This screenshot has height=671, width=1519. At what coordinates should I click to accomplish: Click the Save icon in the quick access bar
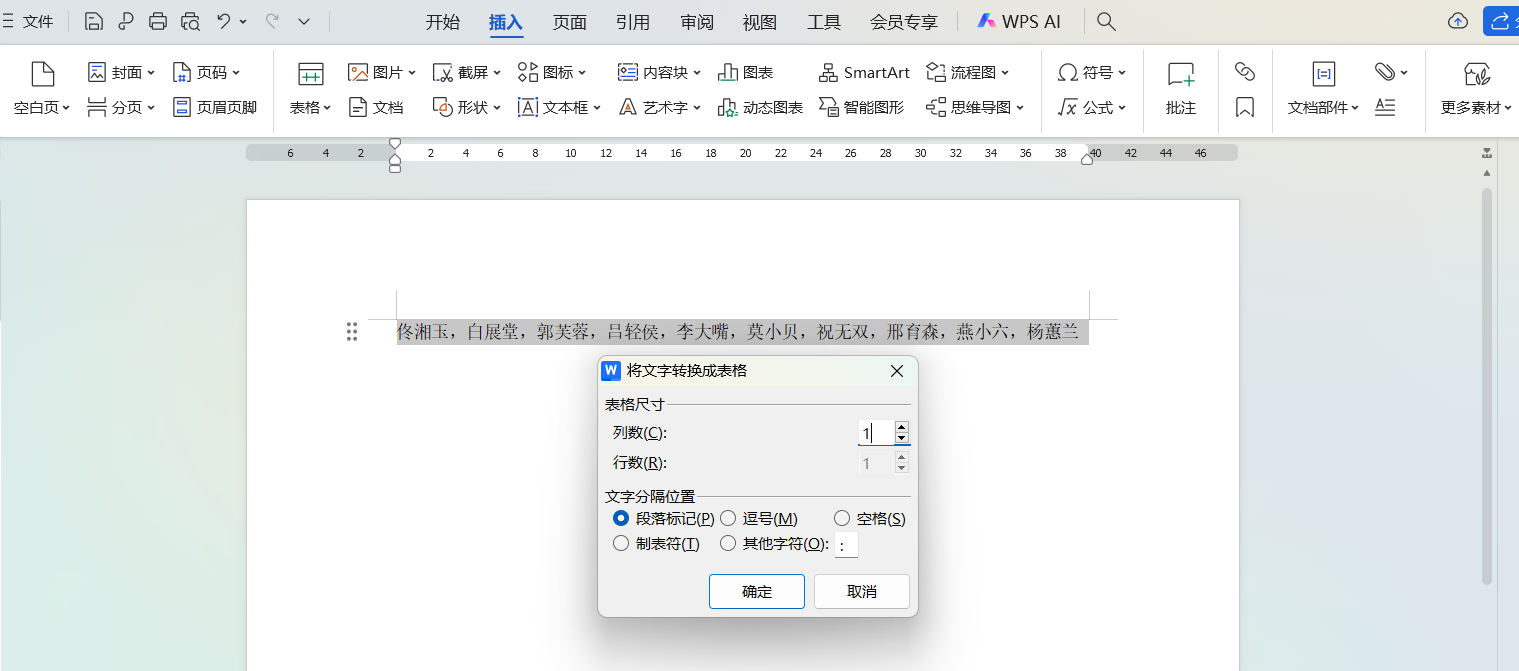point(93,20)
